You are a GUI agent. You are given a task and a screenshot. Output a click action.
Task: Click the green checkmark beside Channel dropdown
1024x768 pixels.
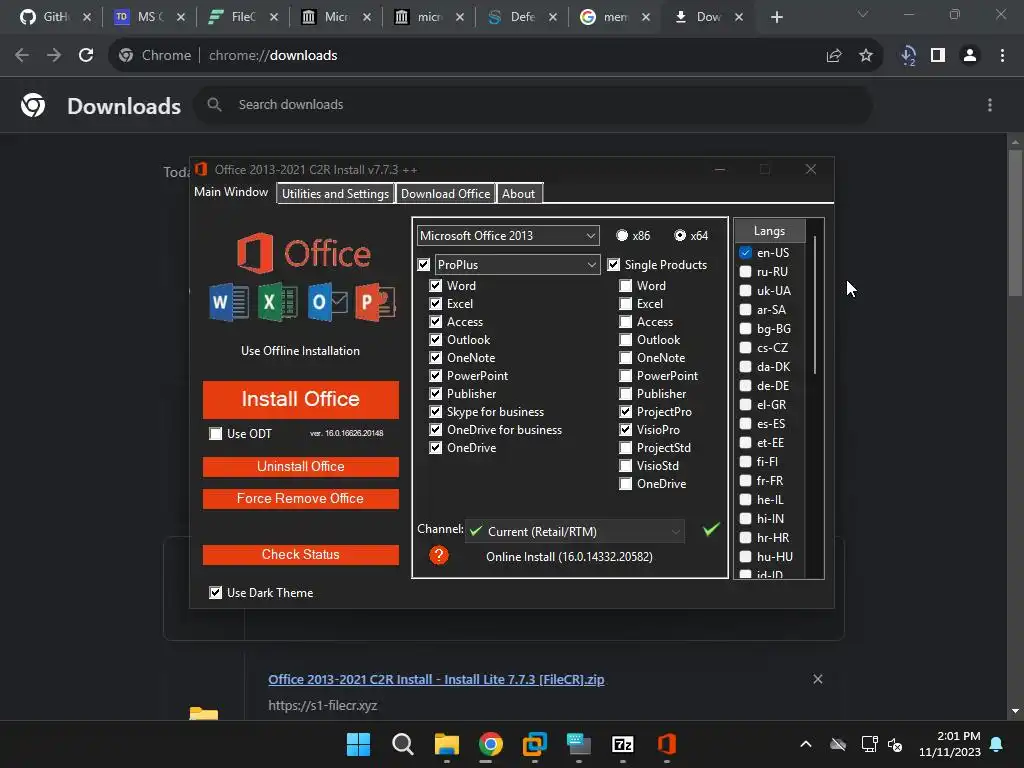tap(711, 530)
